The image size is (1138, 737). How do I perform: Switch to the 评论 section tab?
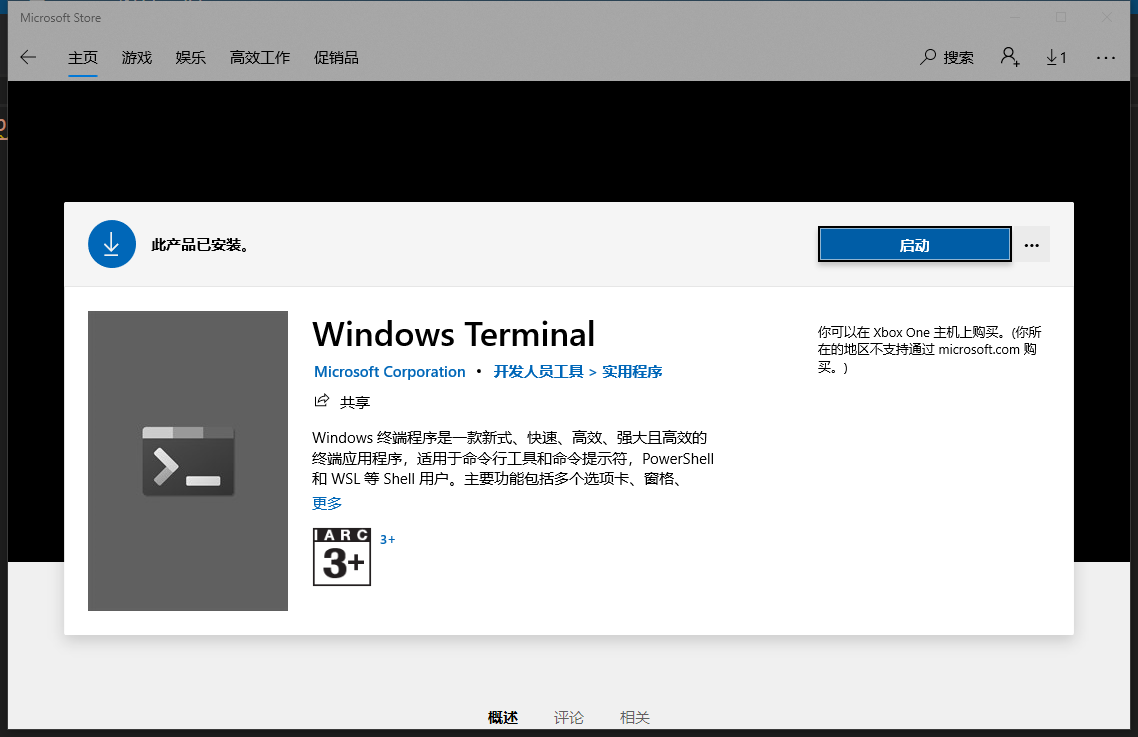point(569,717)
